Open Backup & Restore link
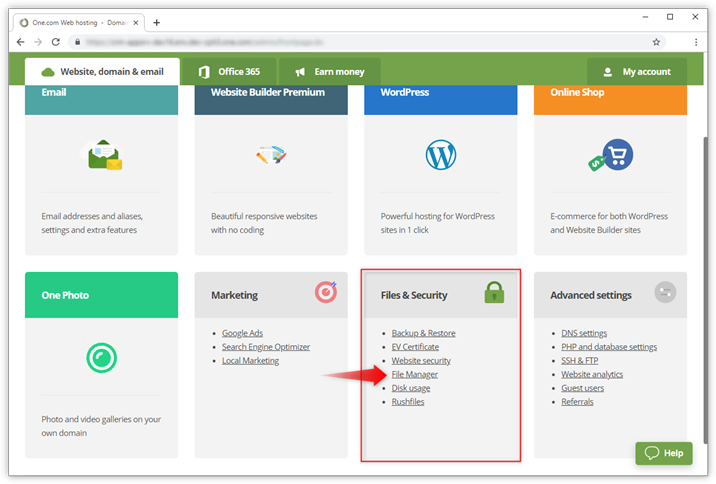Image resolution: width=716 pixels, height=484 pixels. click(423, 333)
